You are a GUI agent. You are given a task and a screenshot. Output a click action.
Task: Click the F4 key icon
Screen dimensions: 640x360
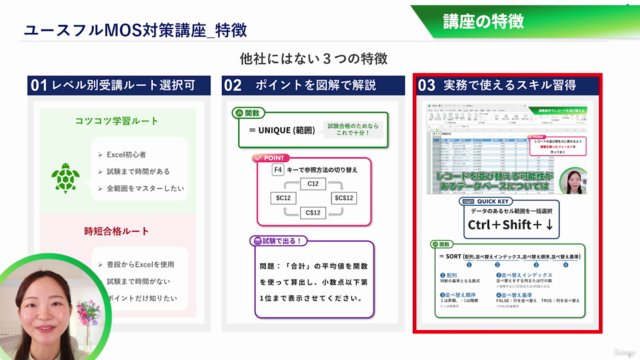[x=278, y=169]
